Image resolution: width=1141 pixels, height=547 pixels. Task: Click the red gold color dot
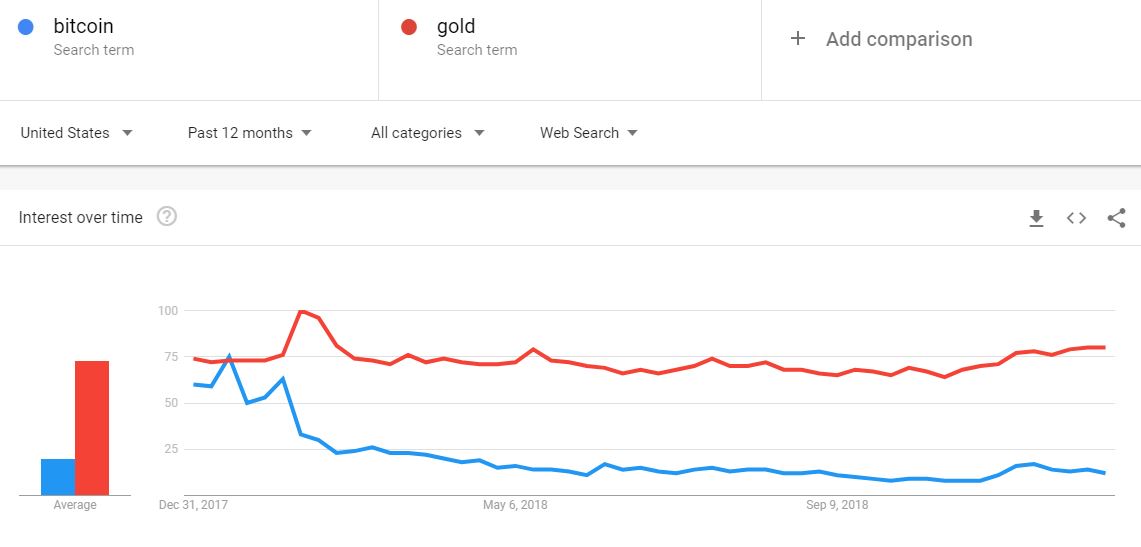coord(408,27)
